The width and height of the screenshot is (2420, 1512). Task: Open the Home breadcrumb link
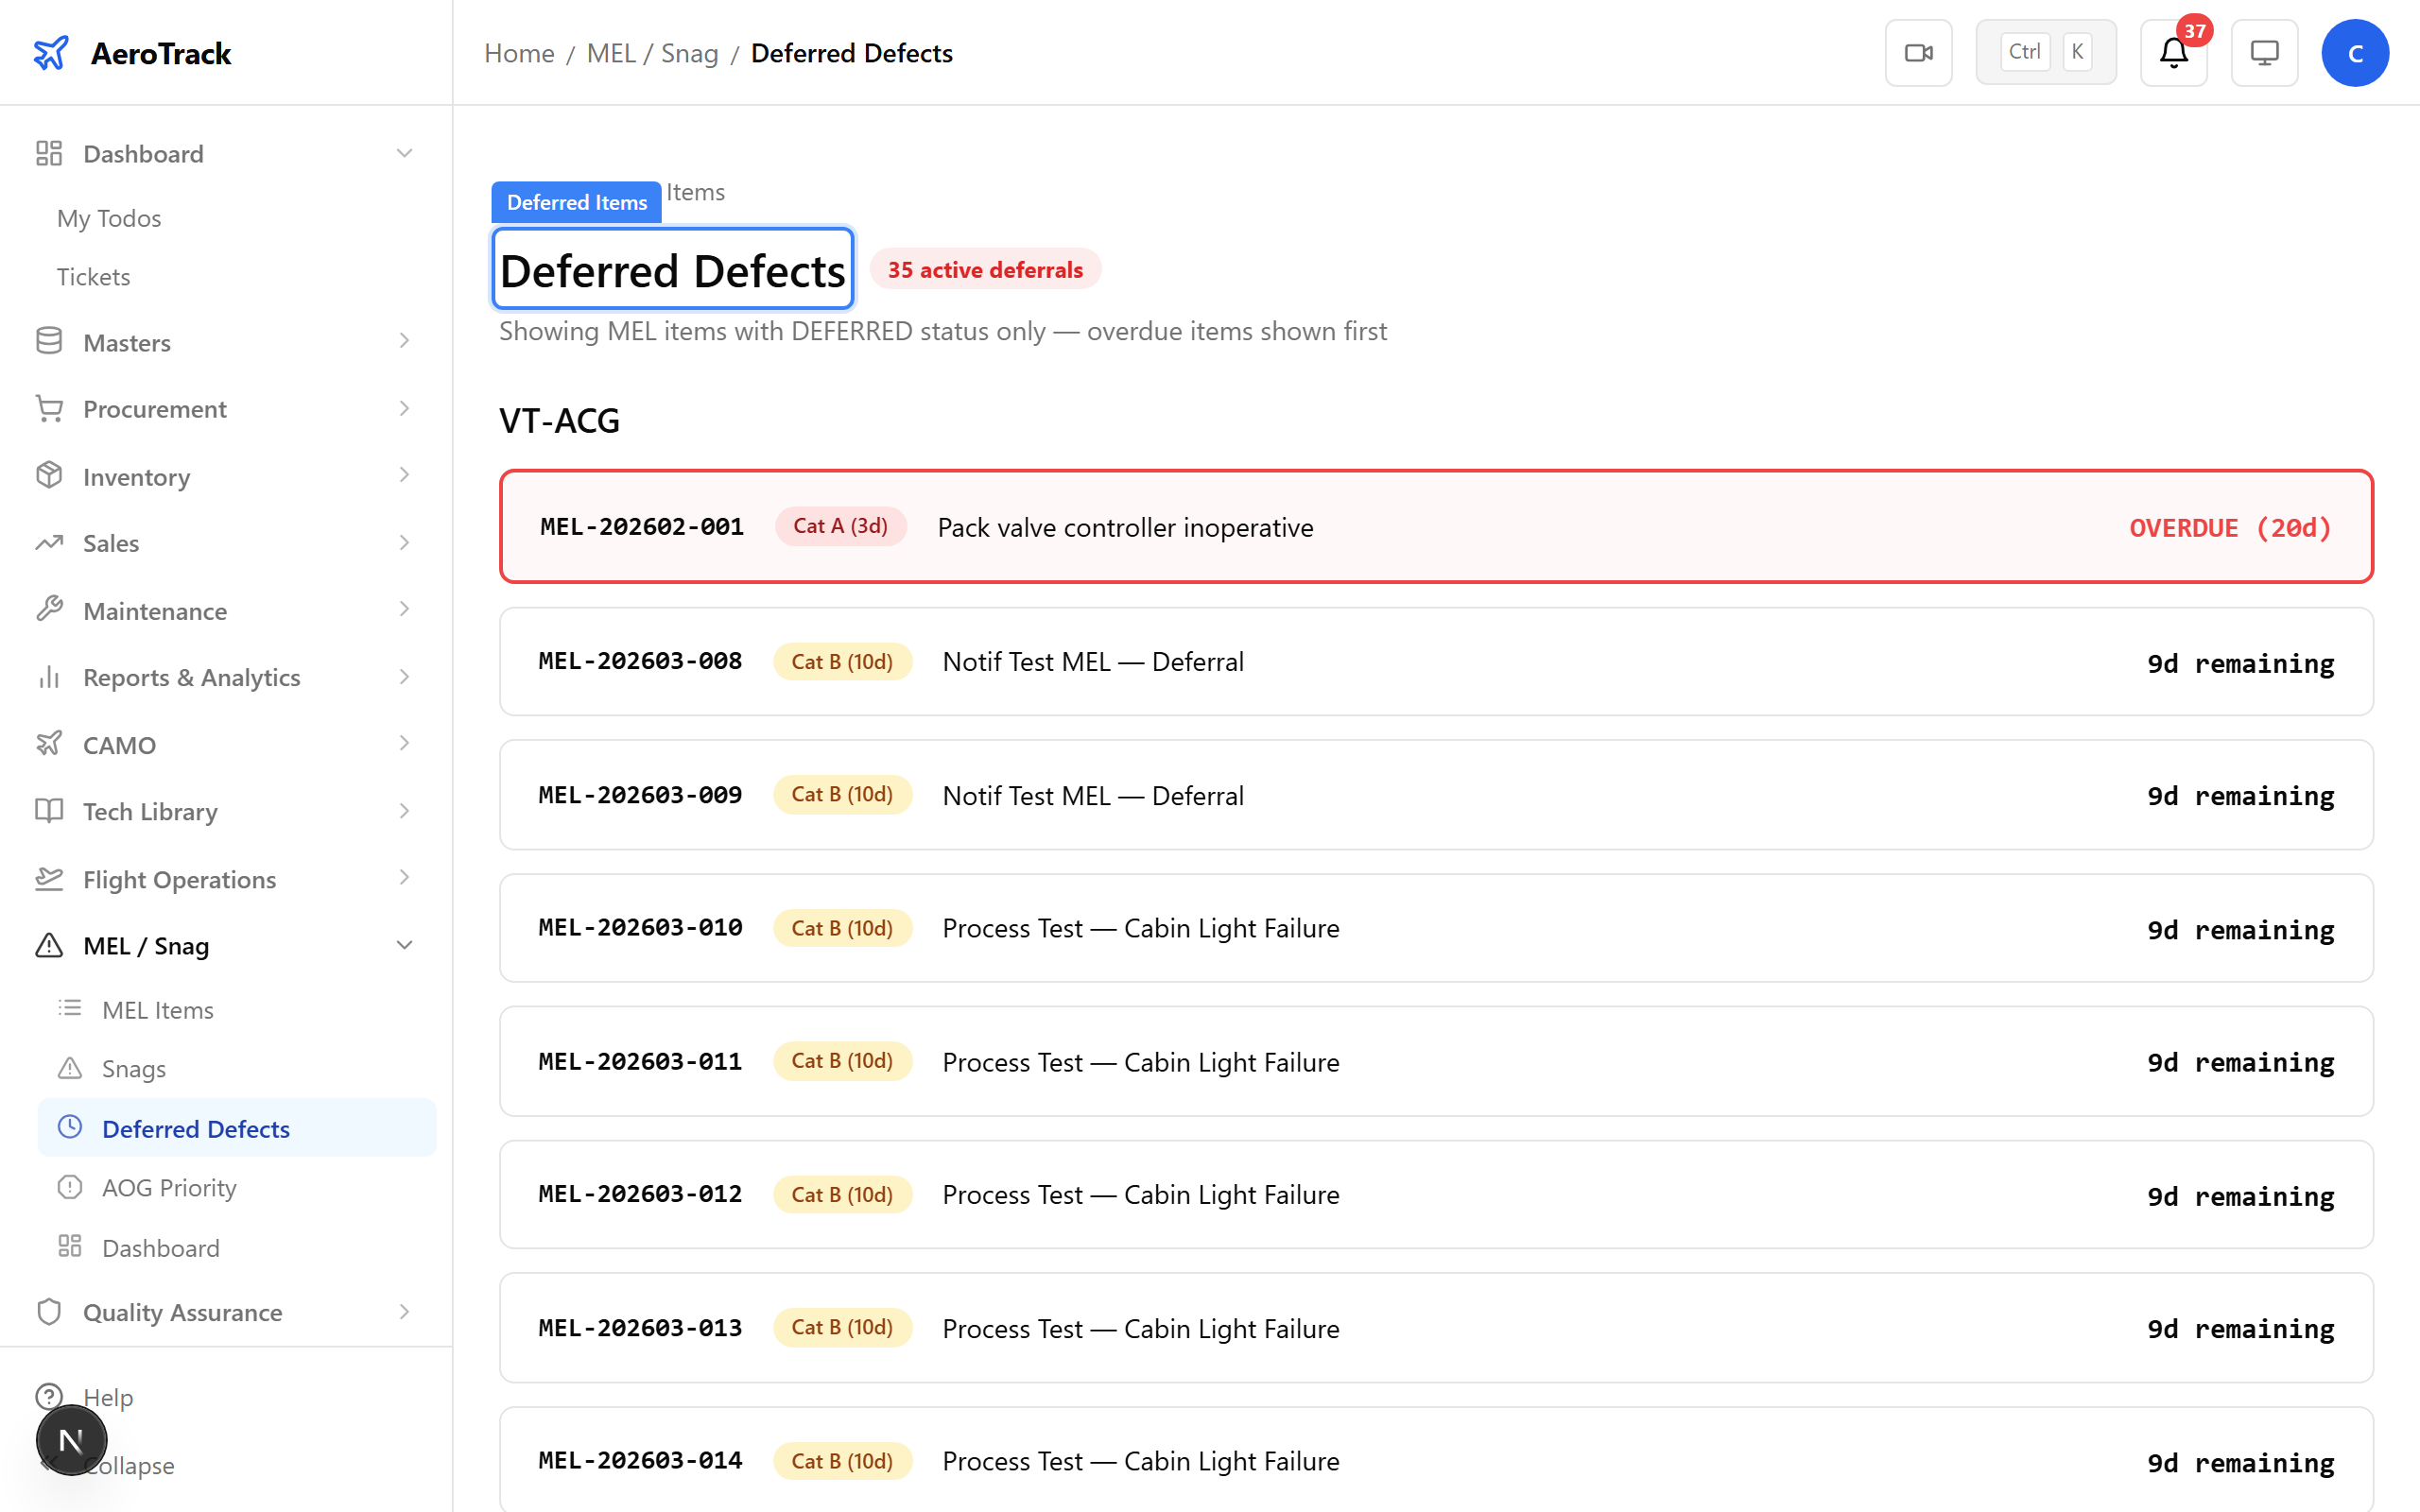tap(519, 53)
